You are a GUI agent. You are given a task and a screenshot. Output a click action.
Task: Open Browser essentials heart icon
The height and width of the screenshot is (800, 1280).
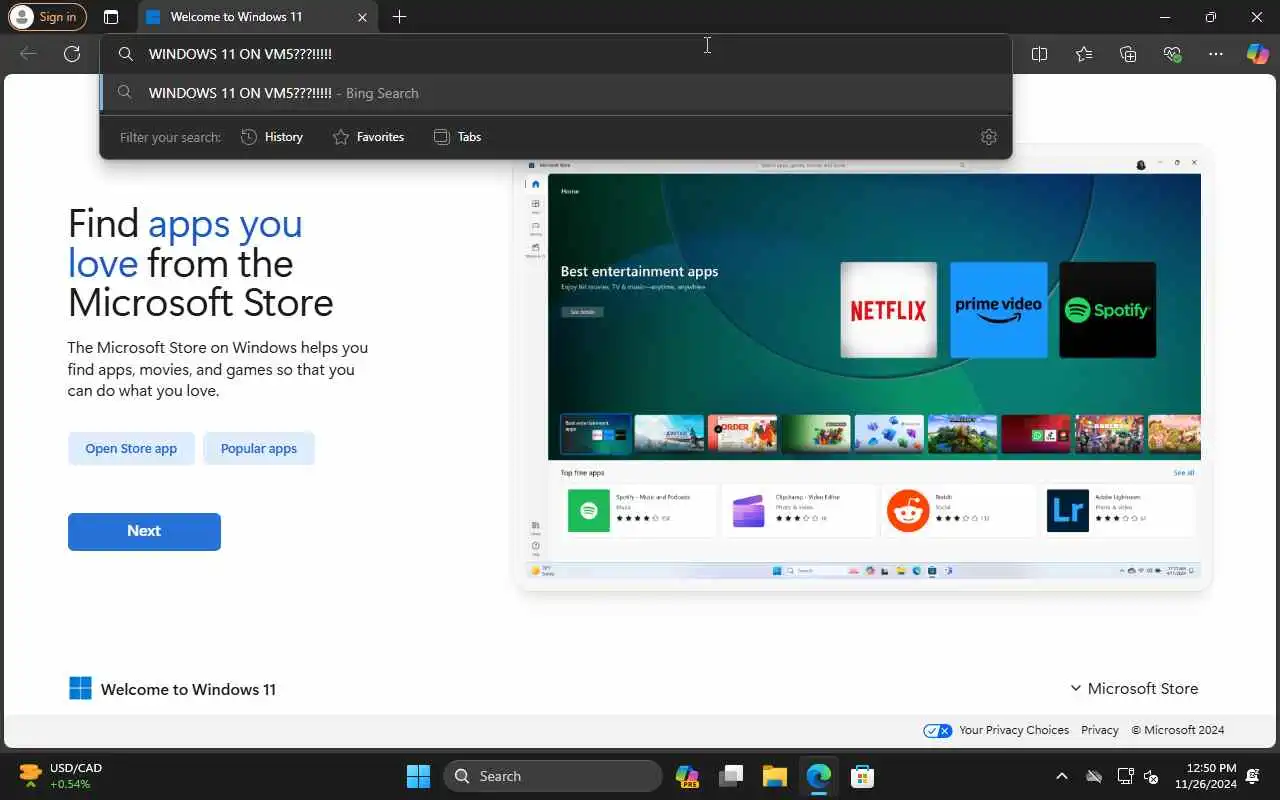1172,54
